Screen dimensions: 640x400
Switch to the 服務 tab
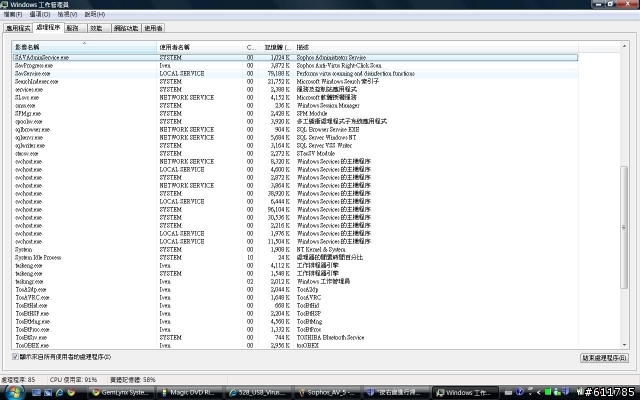76,28
